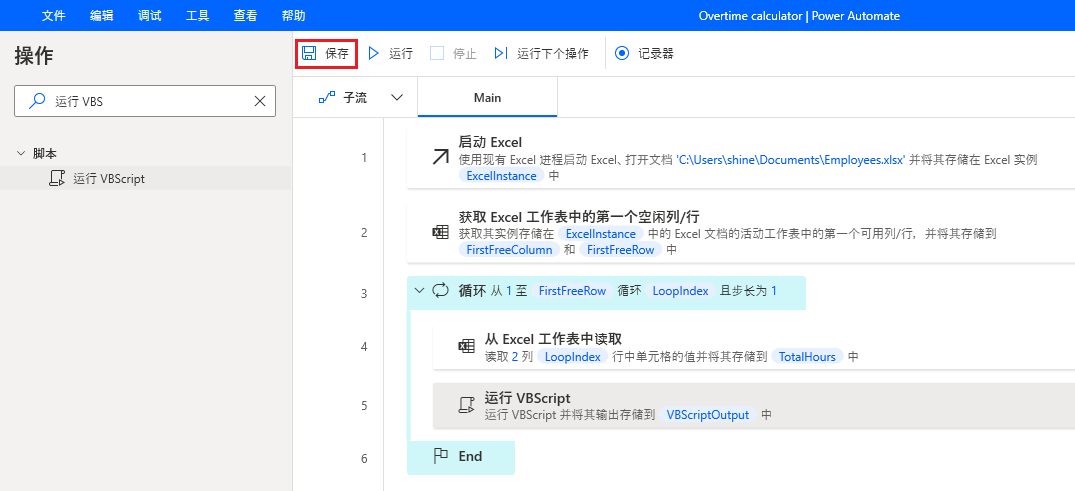Click line number 1 in the flow
1075x491 pixels.
[364, 158]
